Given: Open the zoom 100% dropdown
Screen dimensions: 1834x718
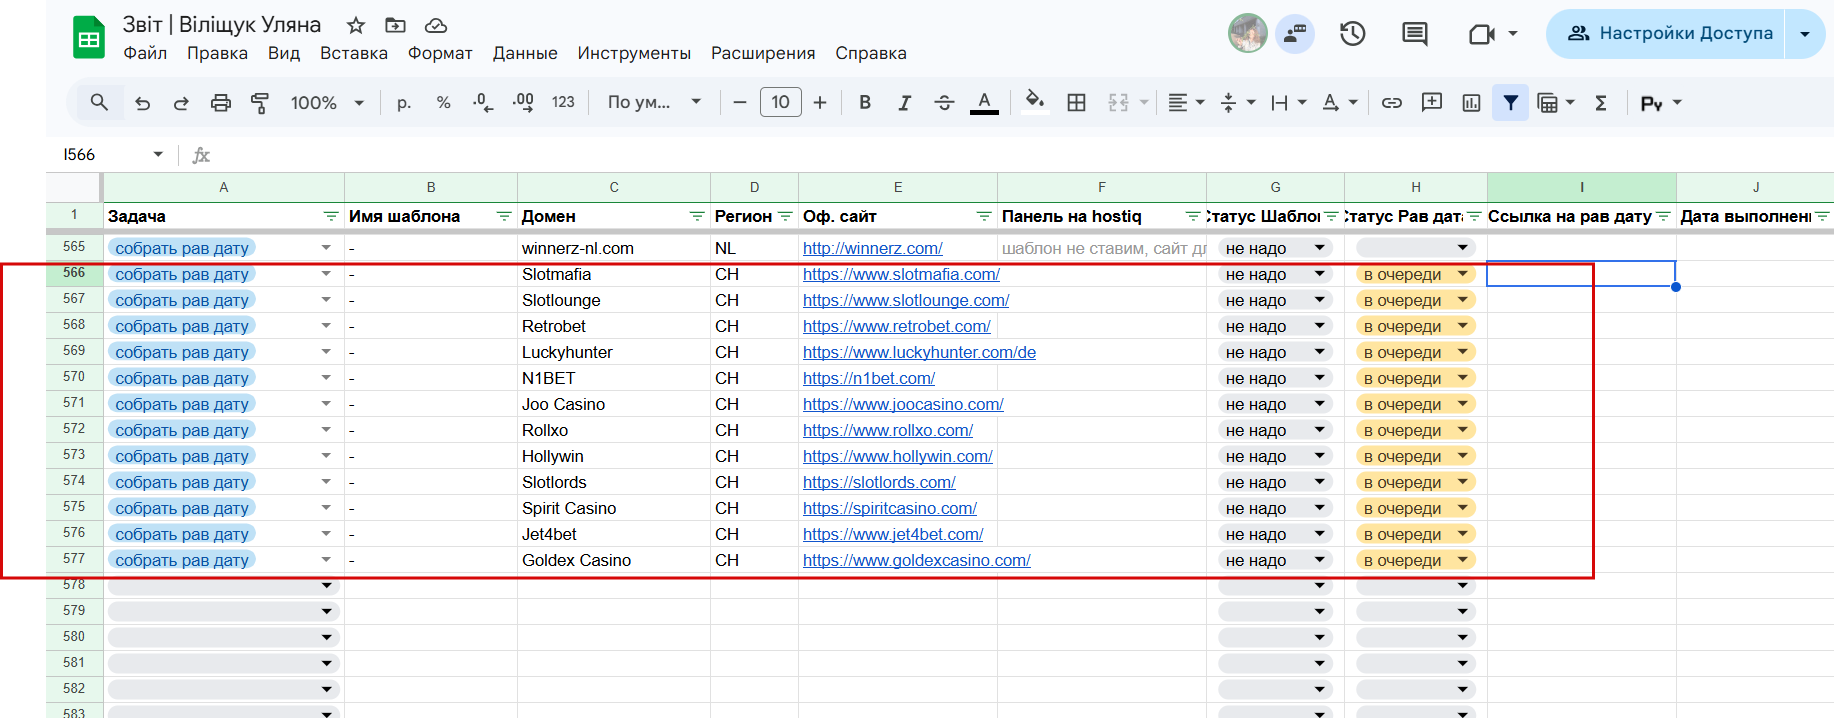Looking at the screenshot, I should [x=327, y=102].
